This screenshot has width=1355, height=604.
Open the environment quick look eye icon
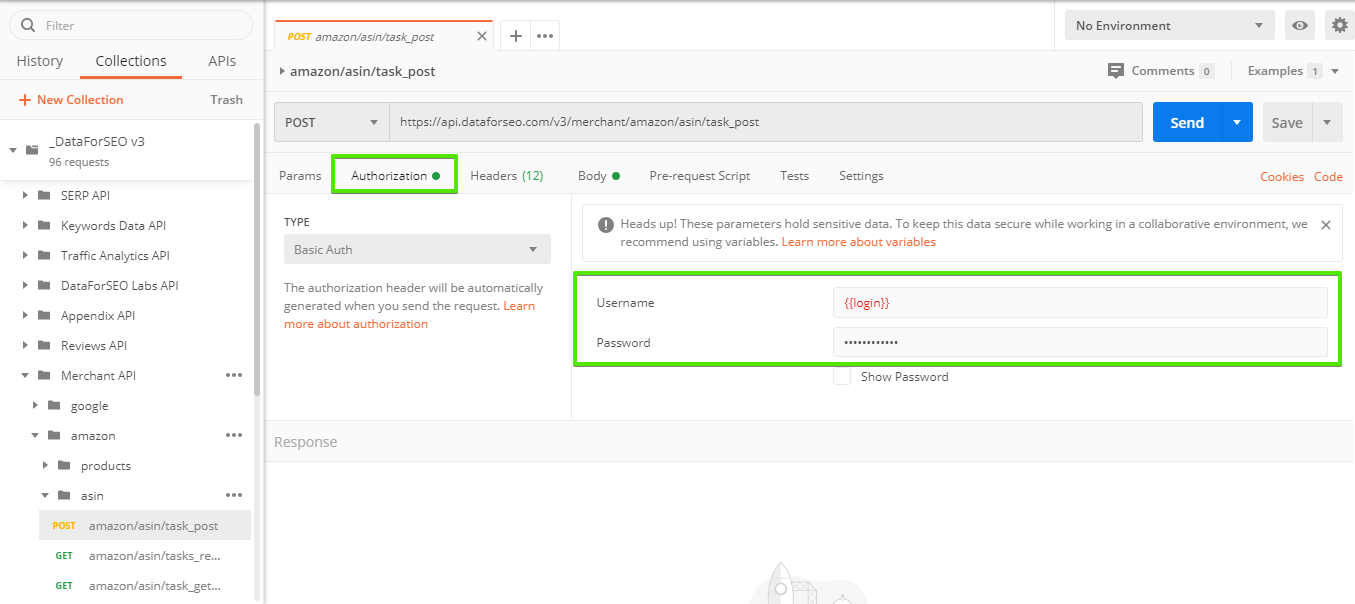(1300, 26)
